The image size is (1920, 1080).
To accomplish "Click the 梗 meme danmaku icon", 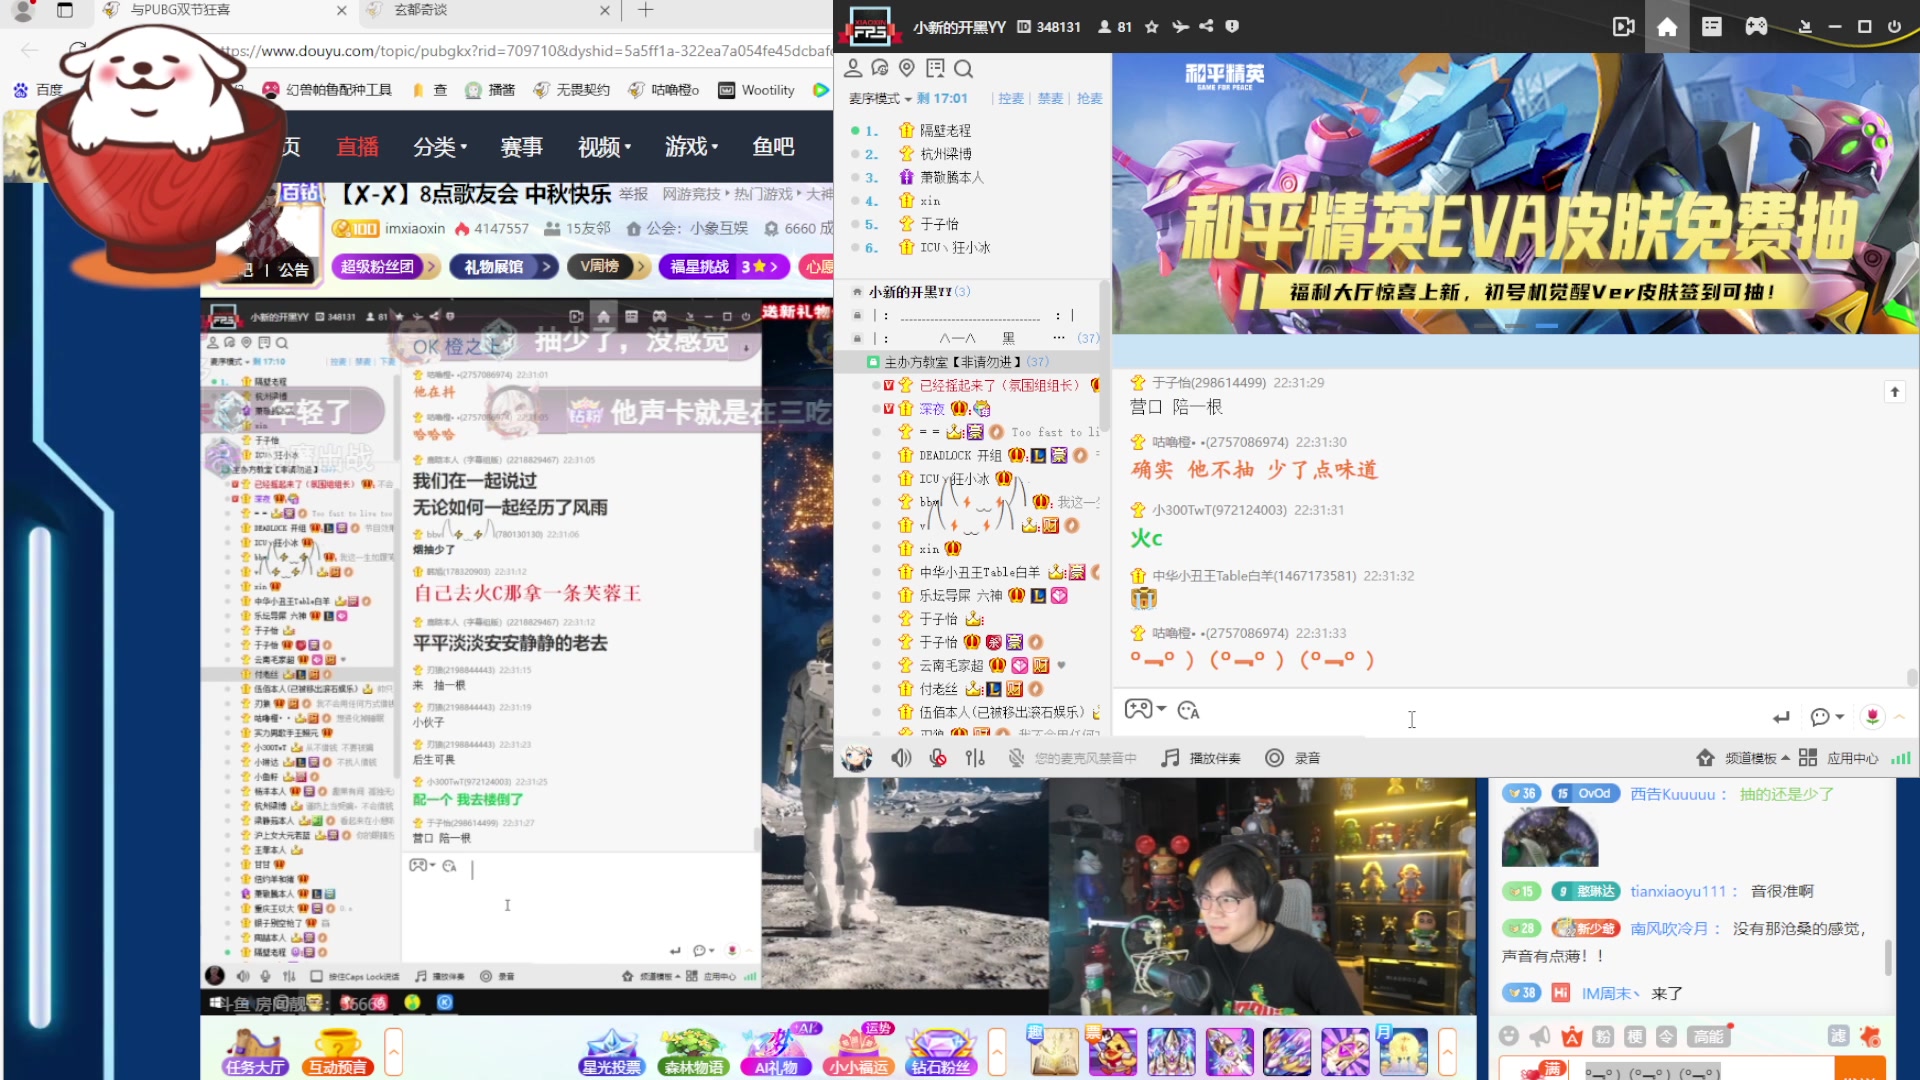I will coord(1635,1036).
